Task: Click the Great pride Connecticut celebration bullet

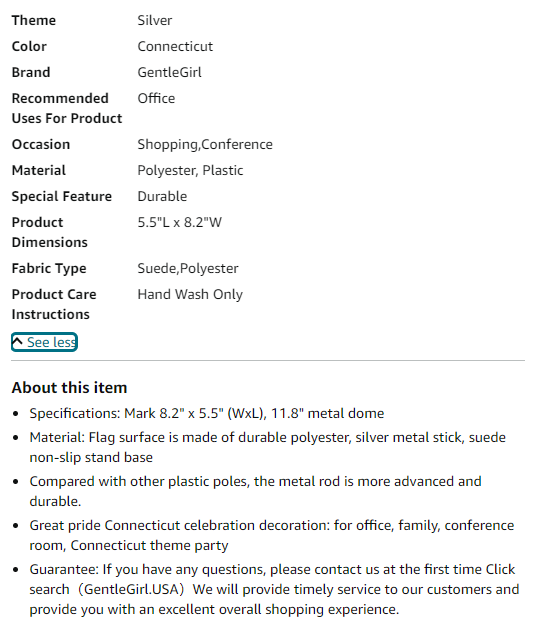Action: [x=272, y=535]
